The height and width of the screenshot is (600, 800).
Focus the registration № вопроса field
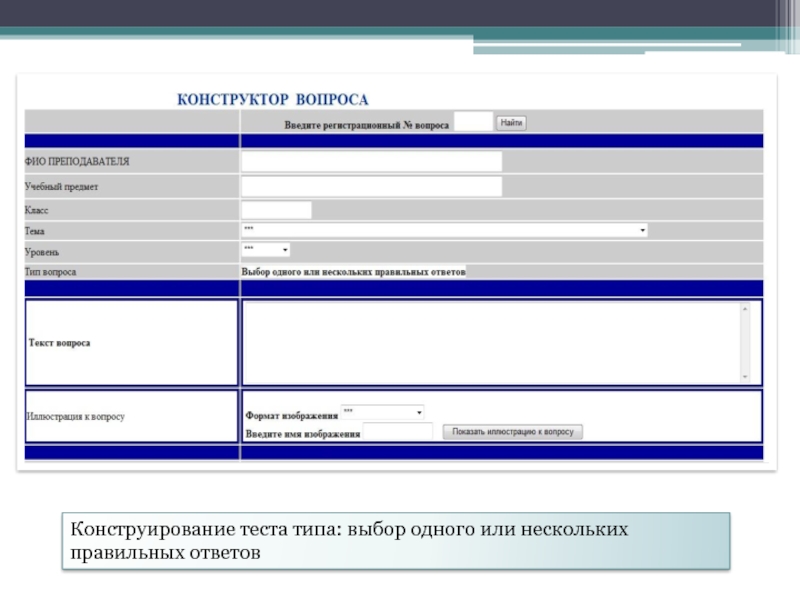point(473,122)
